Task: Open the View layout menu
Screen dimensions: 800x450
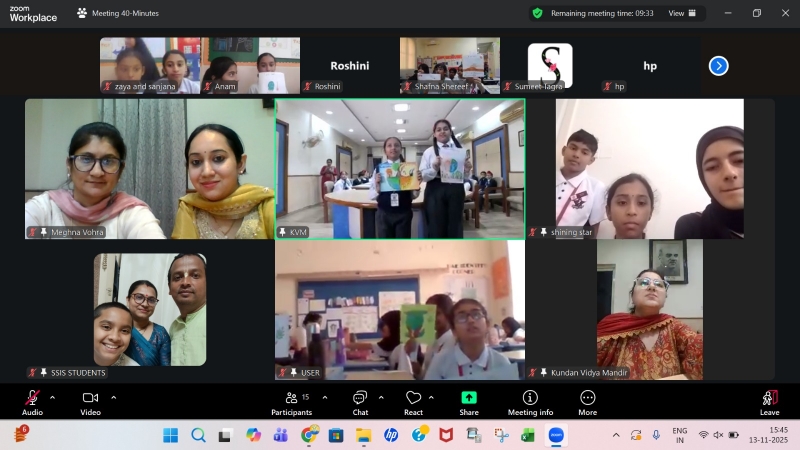Action: [x=682, y=13]
